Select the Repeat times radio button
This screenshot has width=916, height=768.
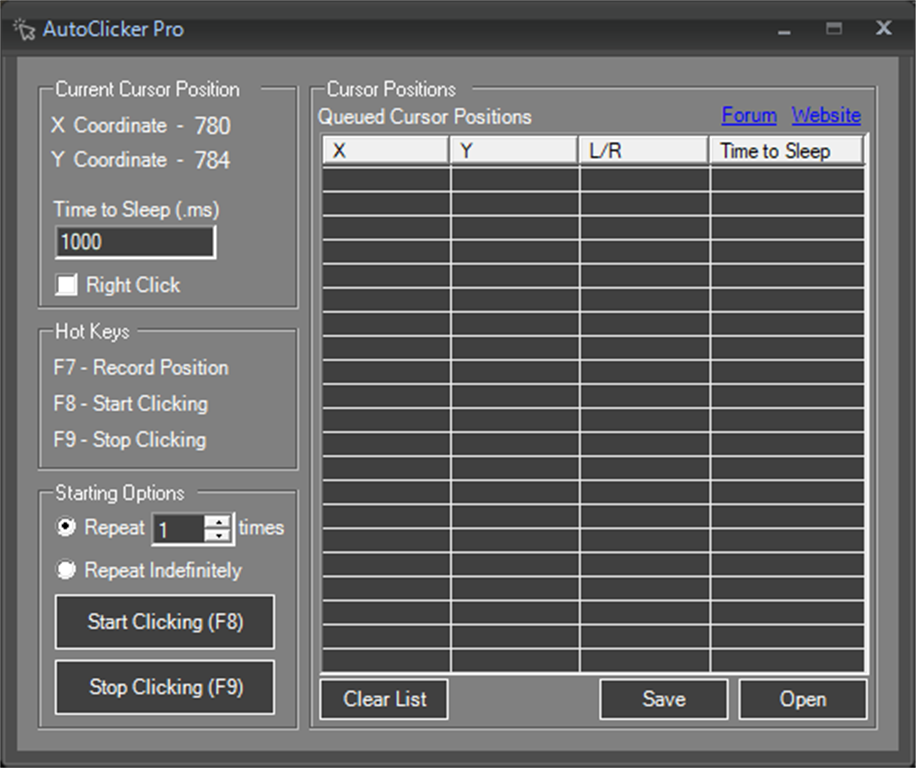pyautogui.click(x=66, y=527)
